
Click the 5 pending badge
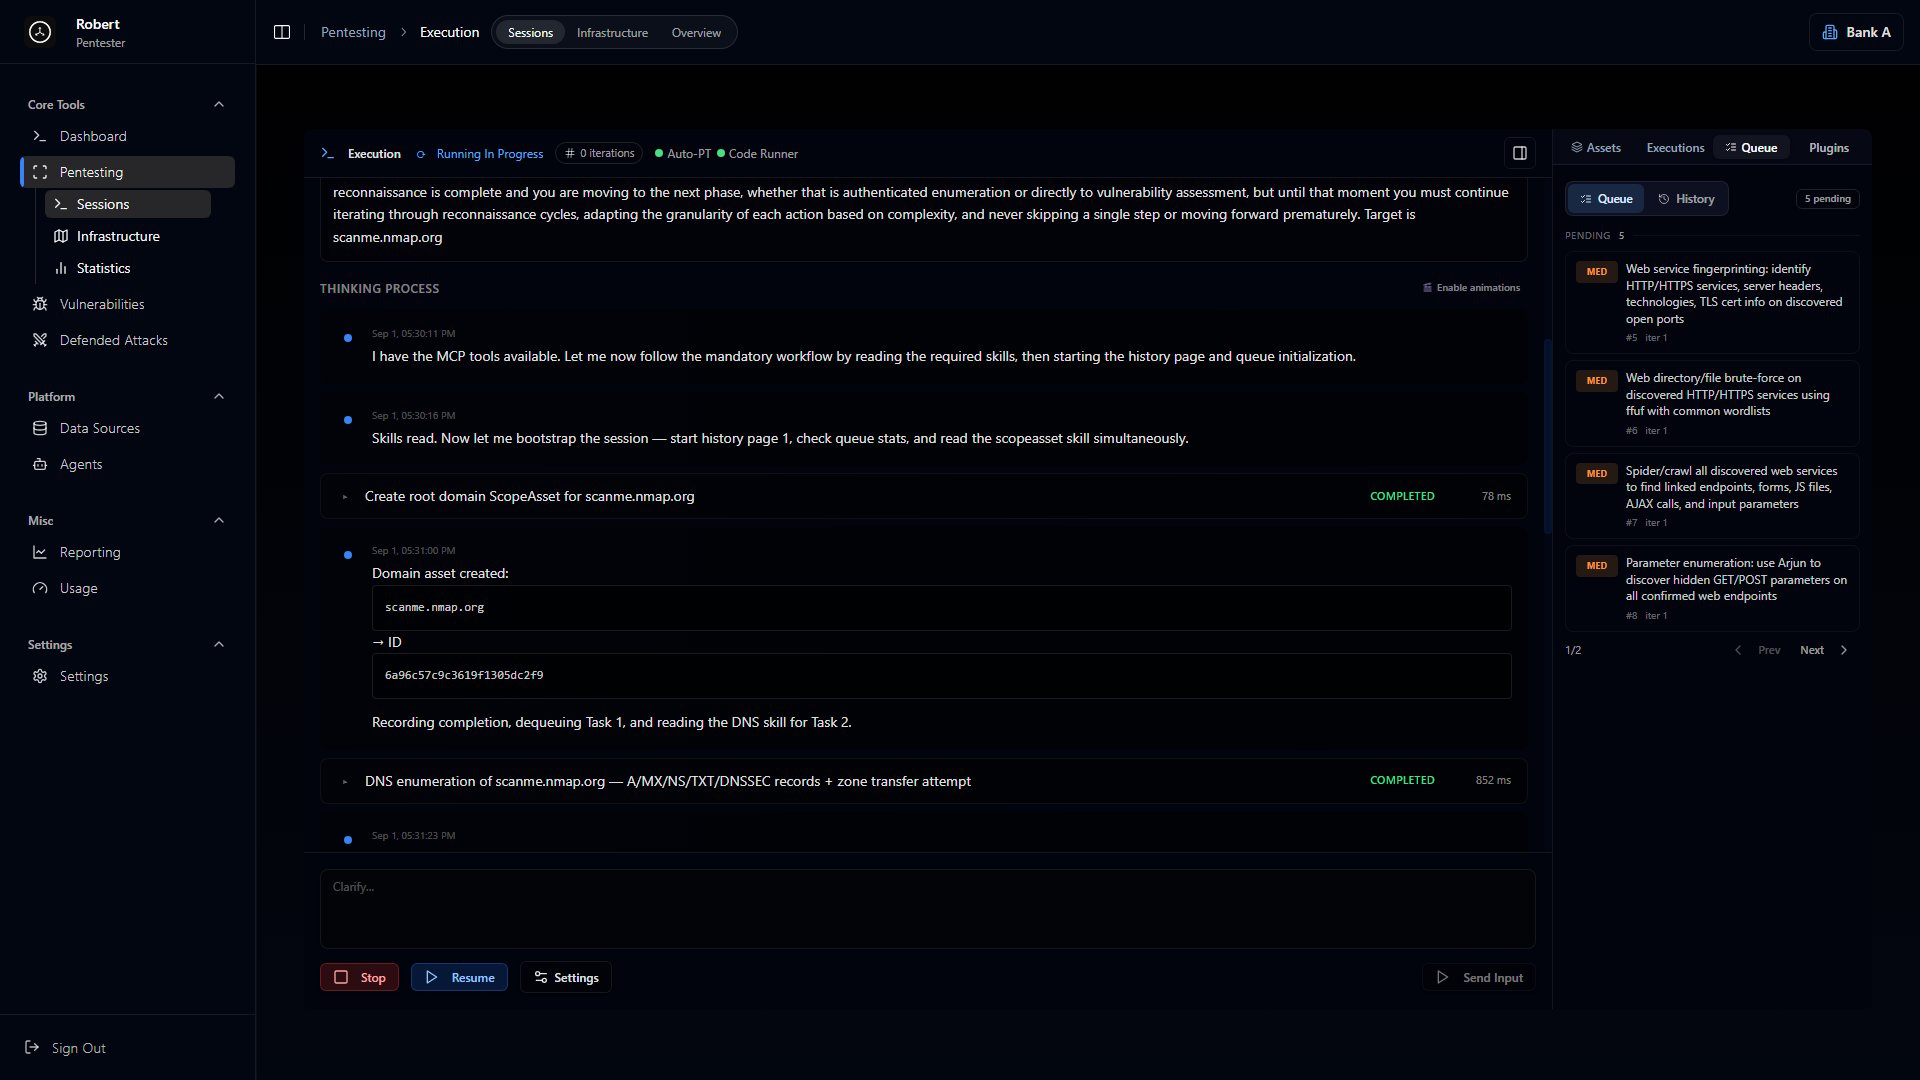pyautogui.click(x=1827, y=199)
